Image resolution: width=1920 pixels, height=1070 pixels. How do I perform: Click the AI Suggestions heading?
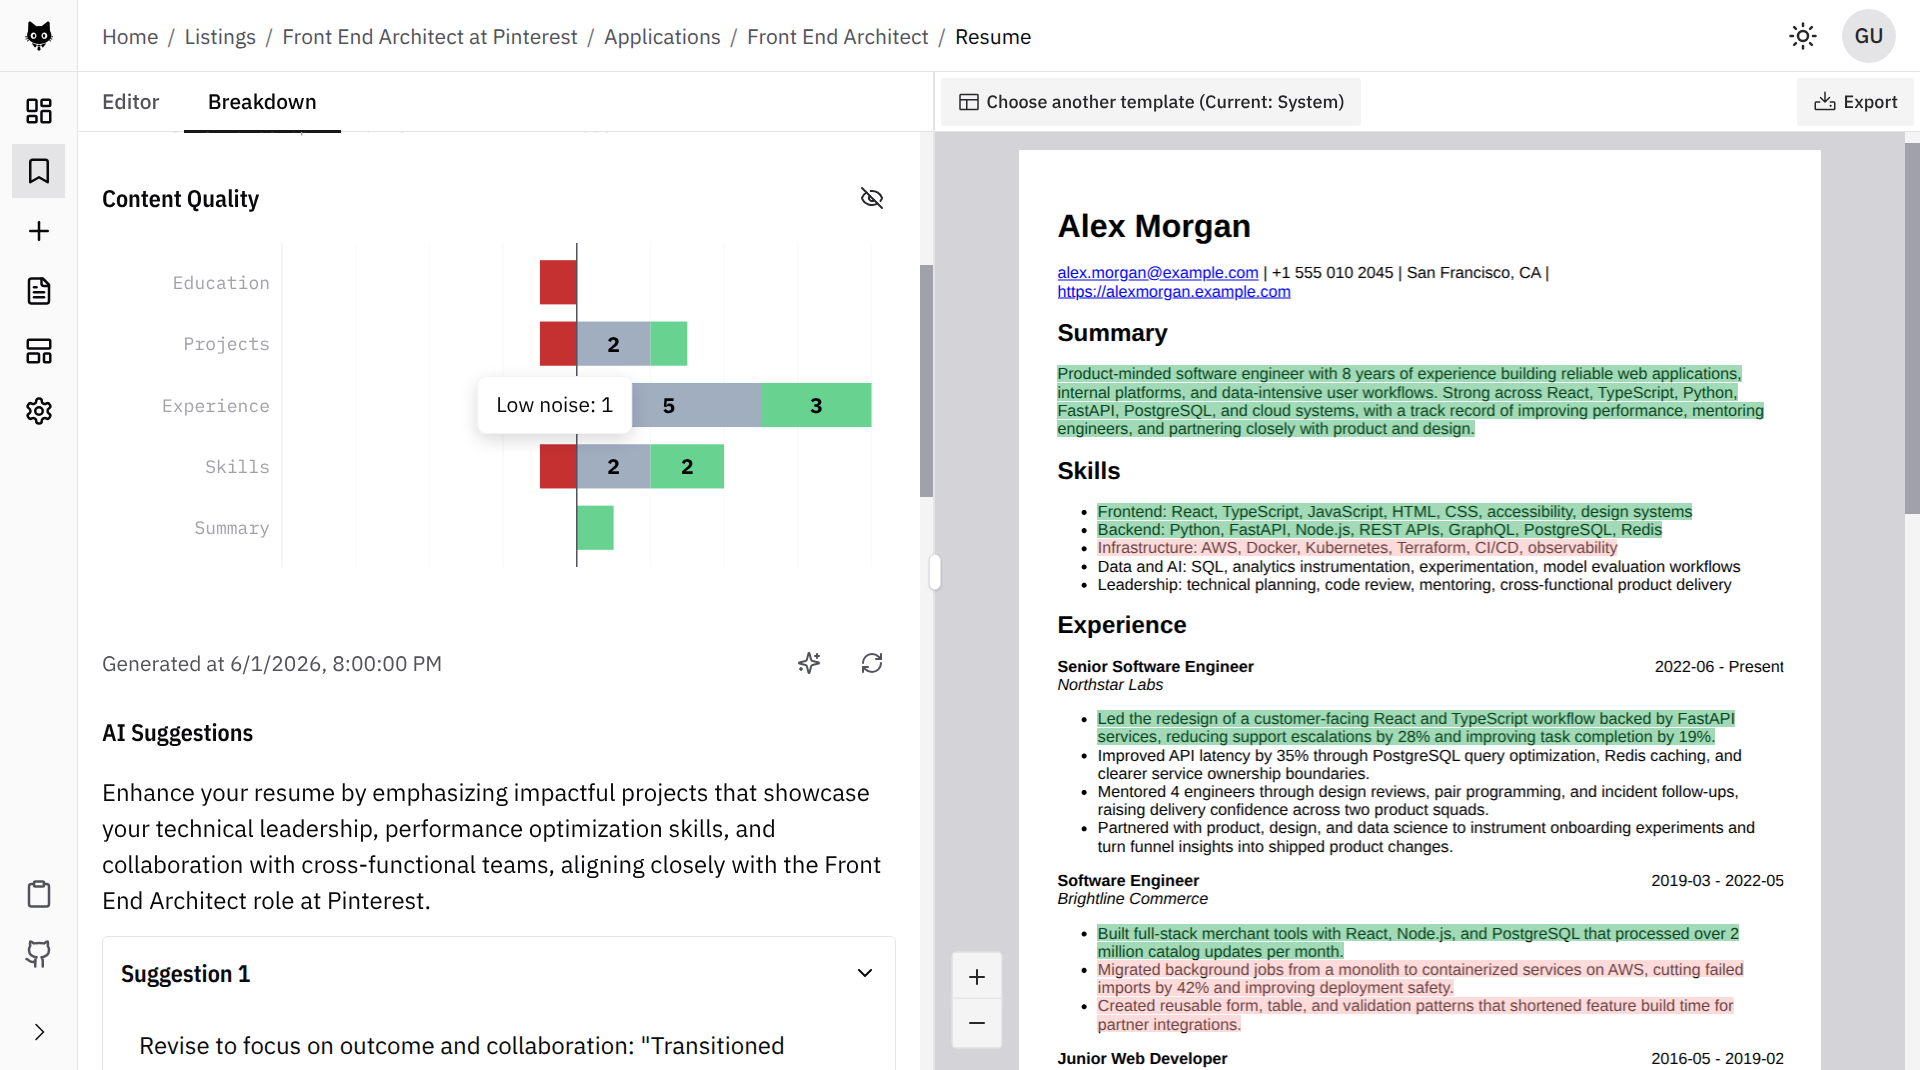pyautogui.click(x=177, y=733)
